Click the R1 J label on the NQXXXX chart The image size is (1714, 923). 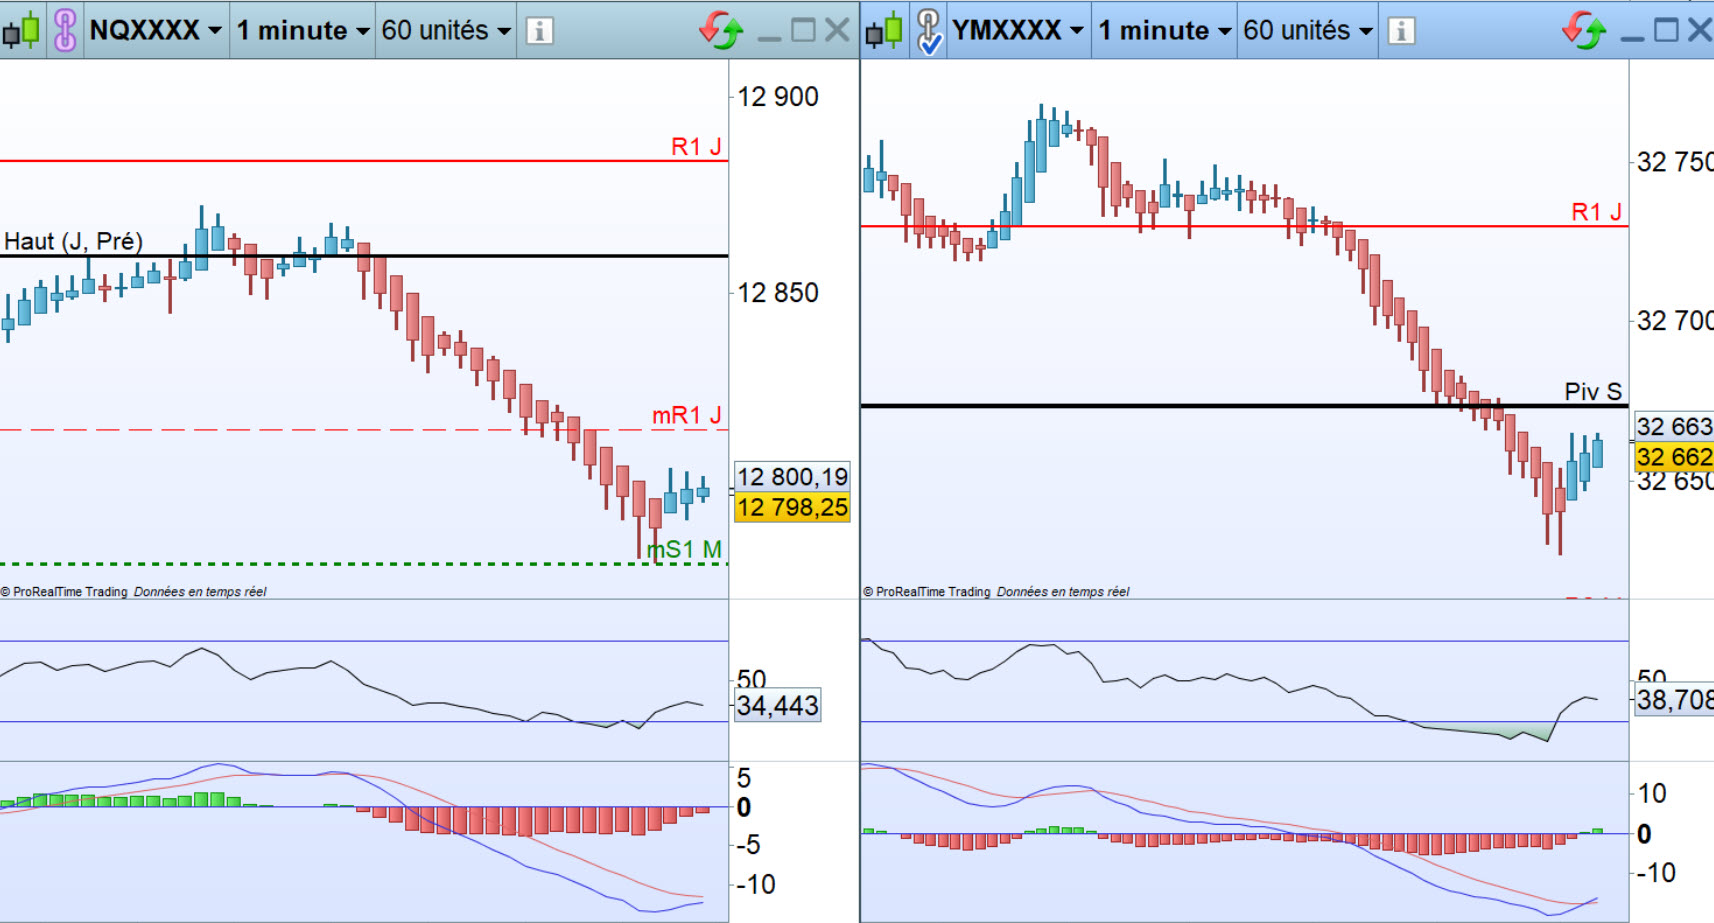(x=696, y=147)
